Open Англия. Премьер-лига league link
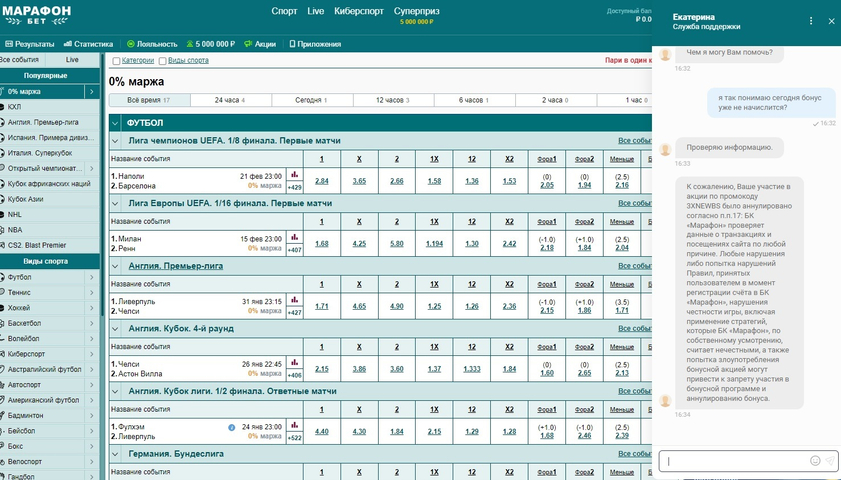This screenshot has height=480, width=841. 176,266
